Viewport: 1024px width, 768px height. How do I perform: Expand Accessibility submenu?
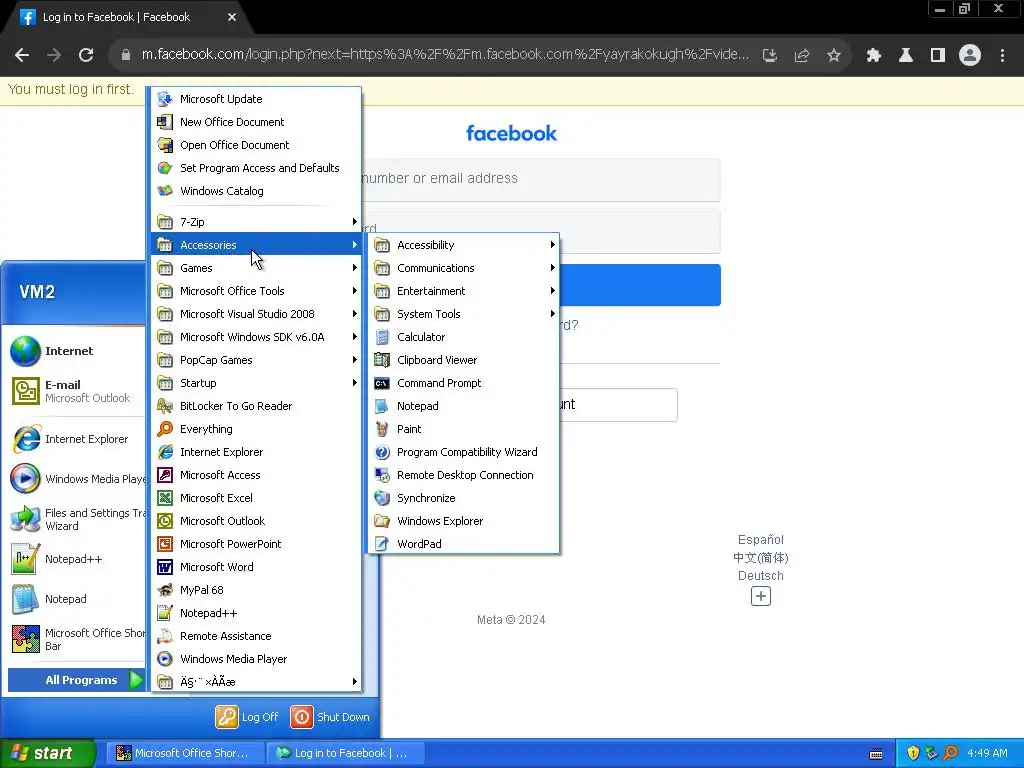click(463, 245)
